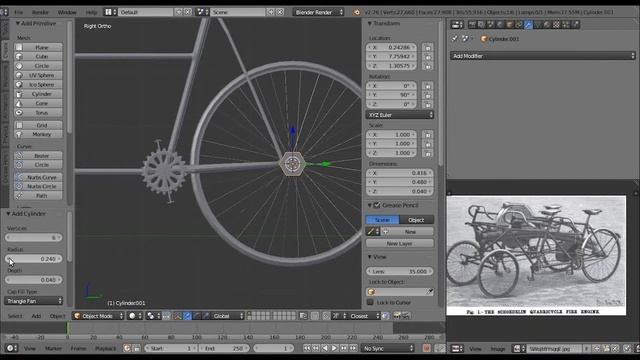Open the No Sync playback dropdown
This screenshot has width=640, height=360.
pyautogui.click(x=389, y=349)
